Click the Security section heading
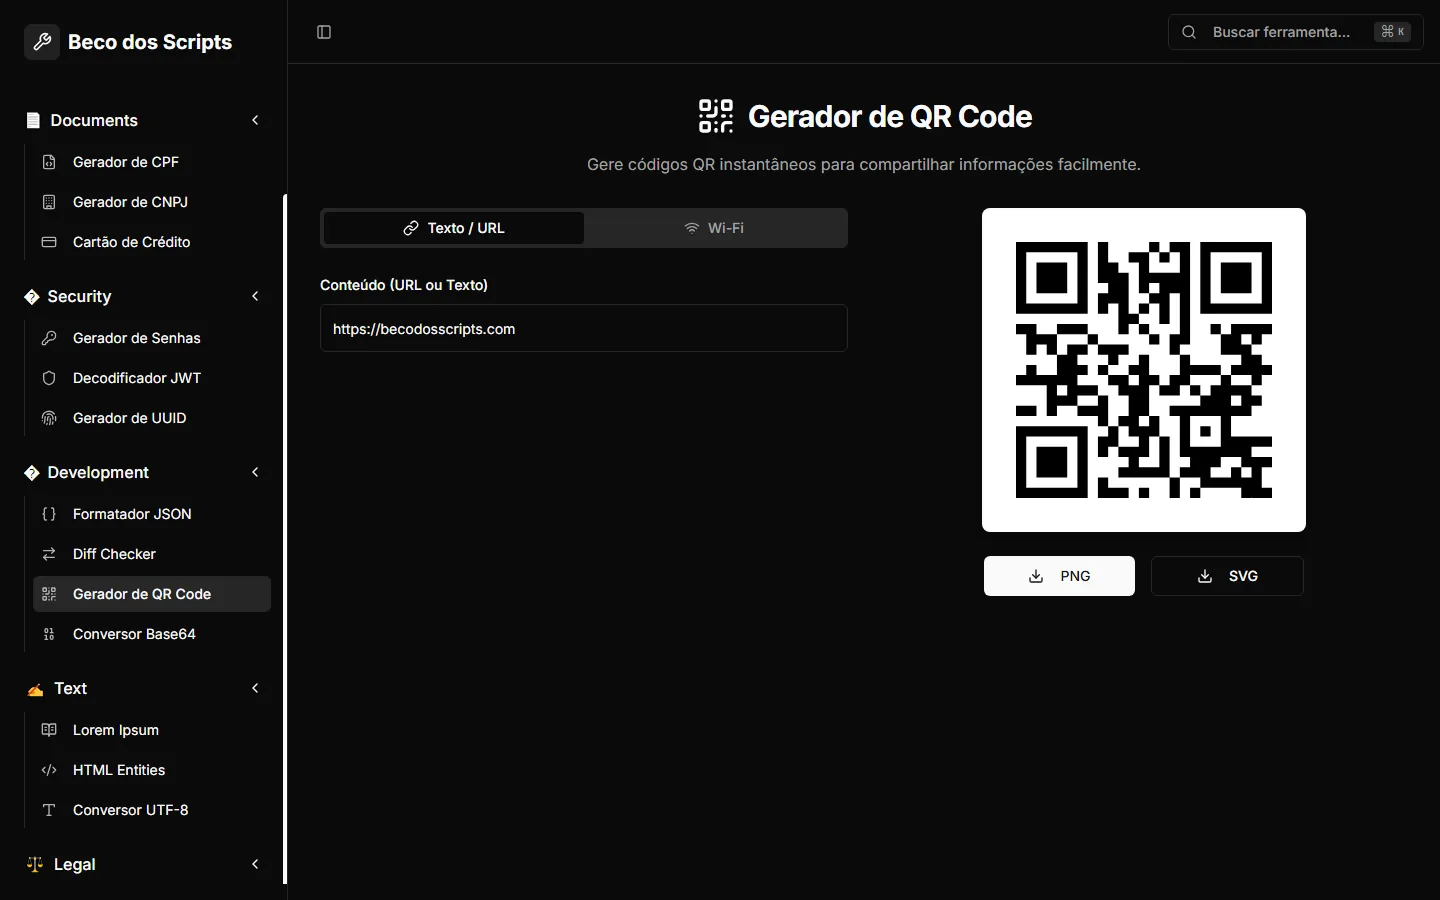The height and width of the screenshot is (900, 1440). 79,296
